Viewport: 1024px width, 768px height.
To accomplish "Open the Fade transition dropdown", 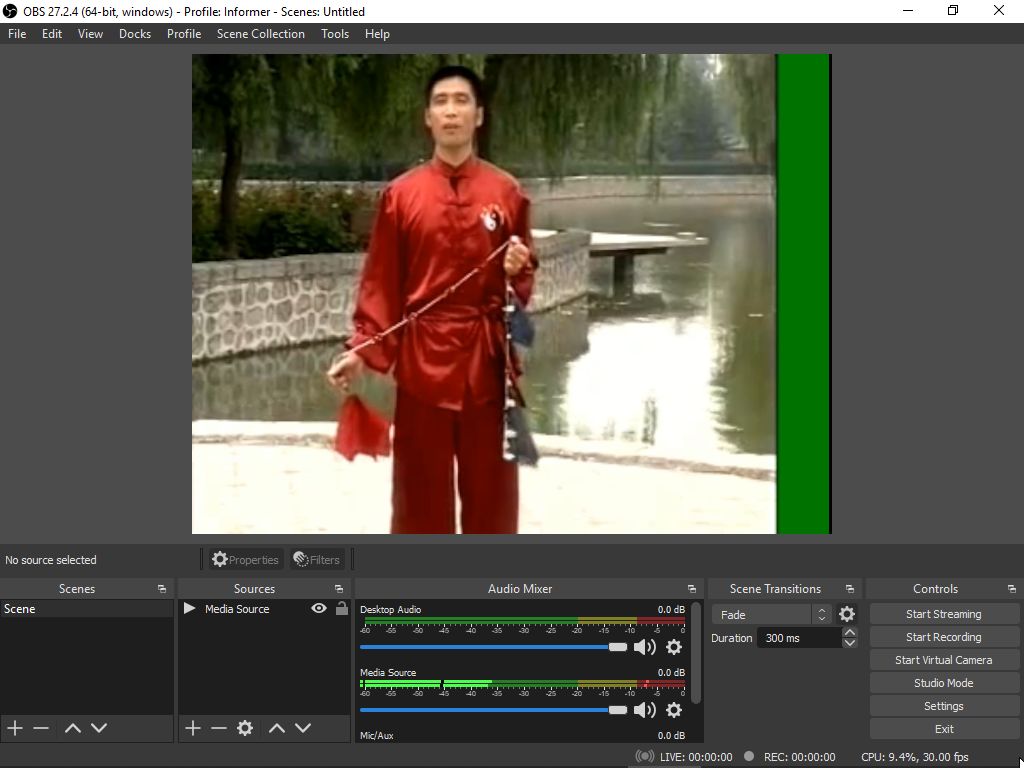I will (770, 614).
